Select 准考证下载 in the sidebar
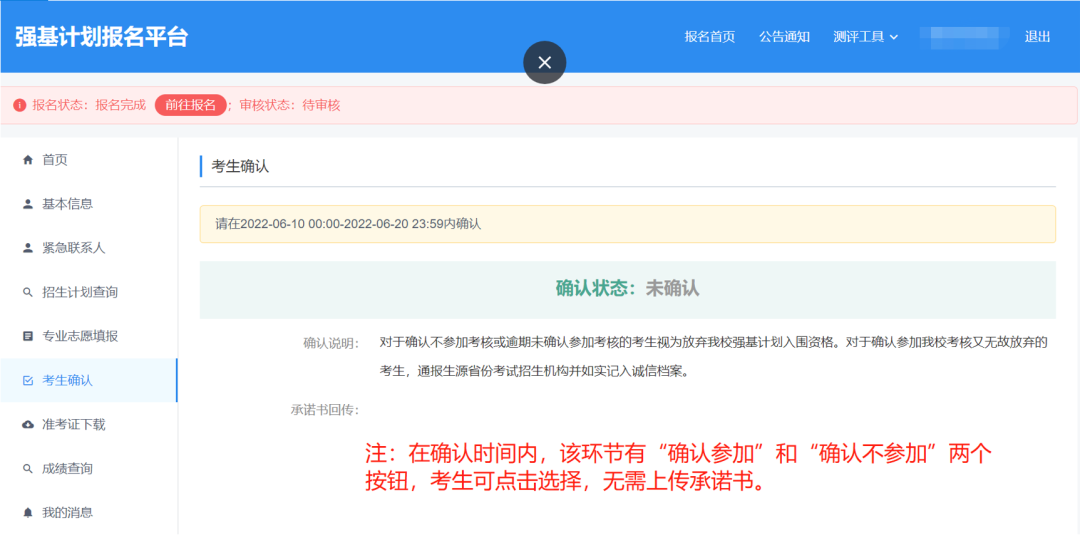Viewport: 1080px width, 560px height. pos(73,425)
